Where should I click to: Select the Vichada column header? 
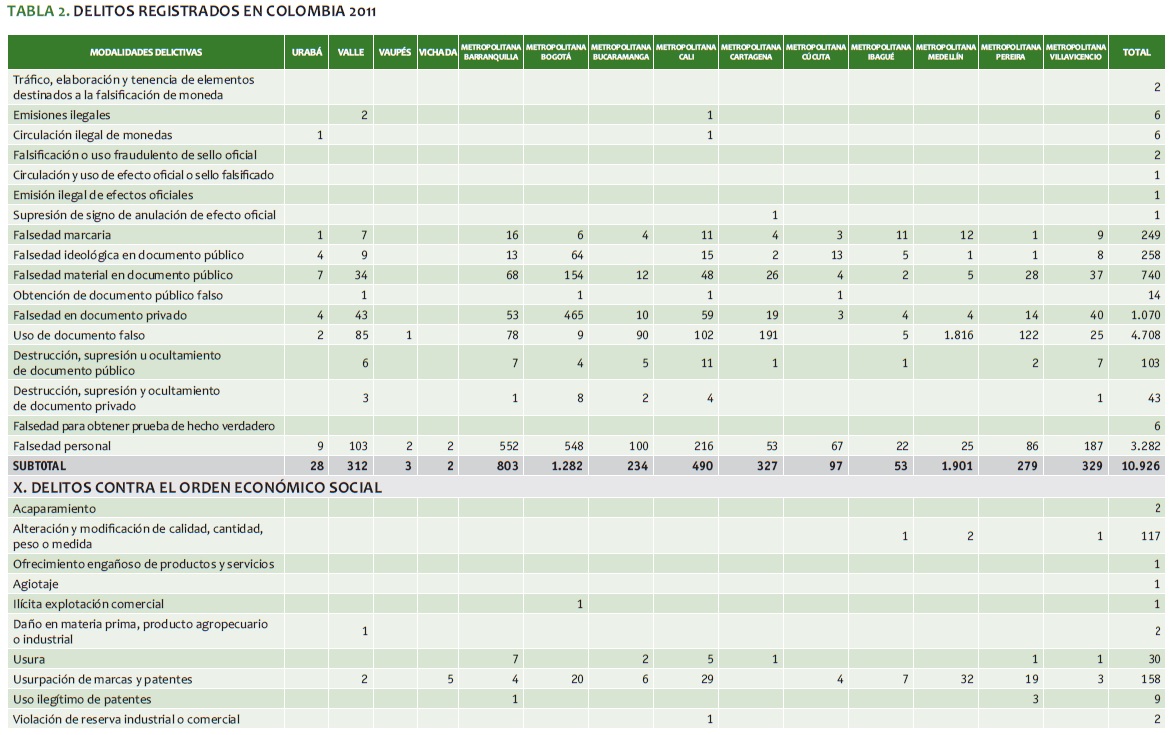(438, 52)
